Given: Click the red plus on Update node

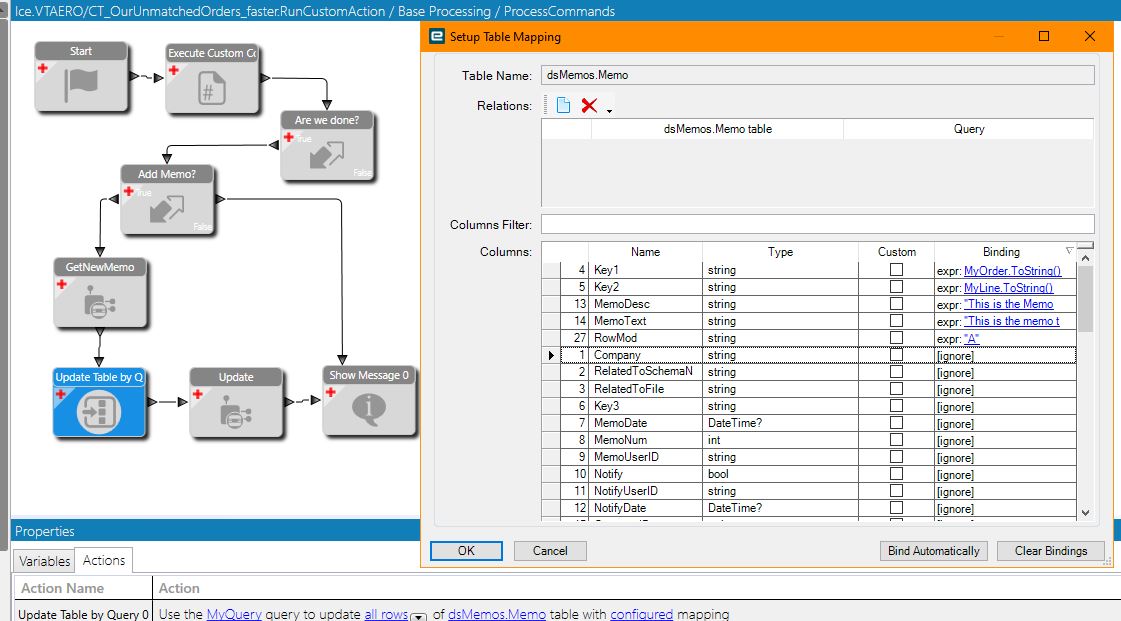Looking at the screenshot, I should [x=197, y=394].
